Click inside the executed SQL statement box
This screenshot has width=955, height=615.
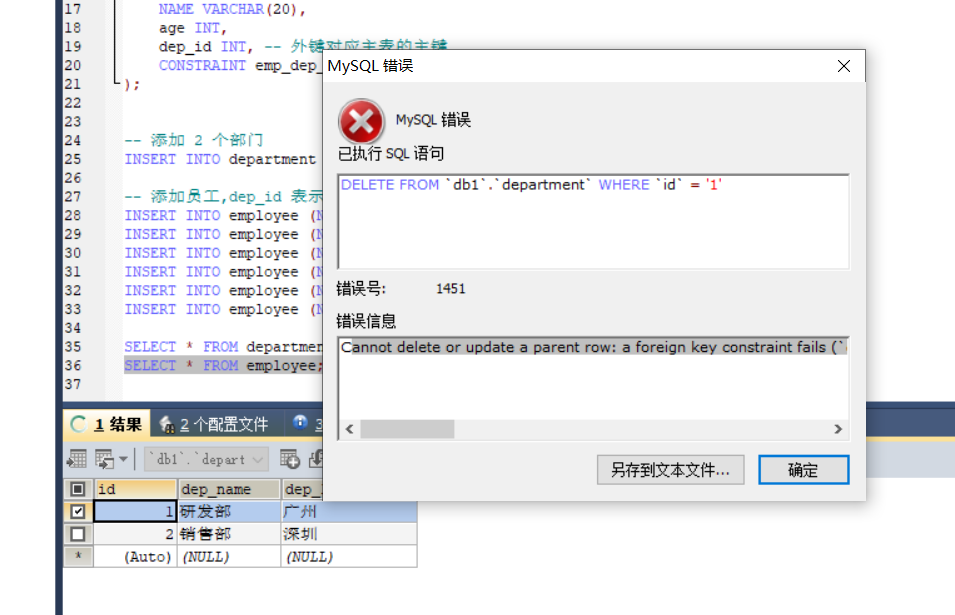coord(593,222)
